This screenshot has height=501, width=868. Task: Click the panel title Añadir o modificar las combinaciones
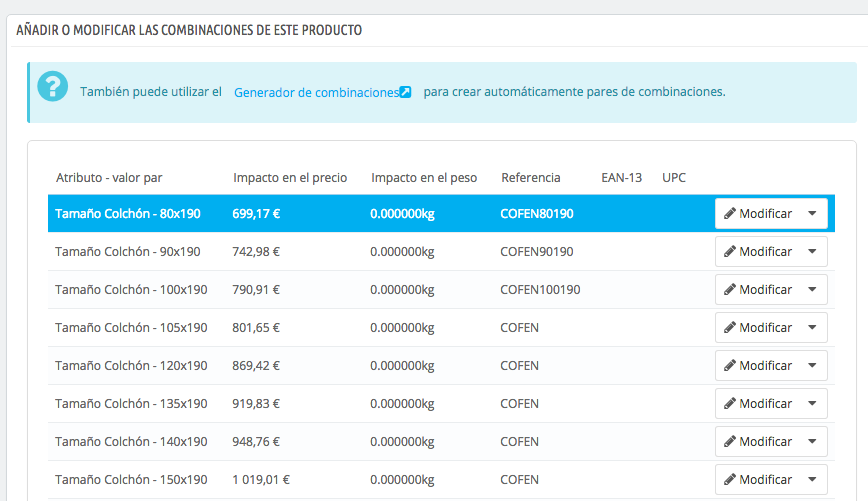tap(189, 30)
